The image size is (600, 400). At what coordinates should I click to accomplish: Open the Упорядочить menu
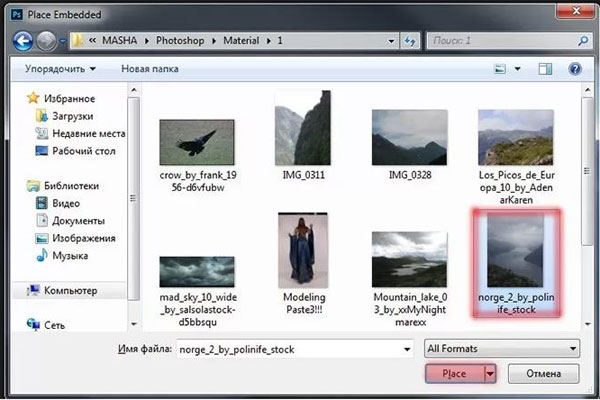(x=60, y=69)
